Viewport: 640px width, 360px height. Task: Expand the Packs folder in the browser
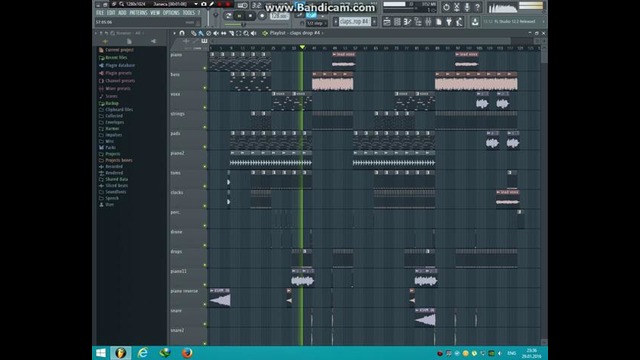110,148
